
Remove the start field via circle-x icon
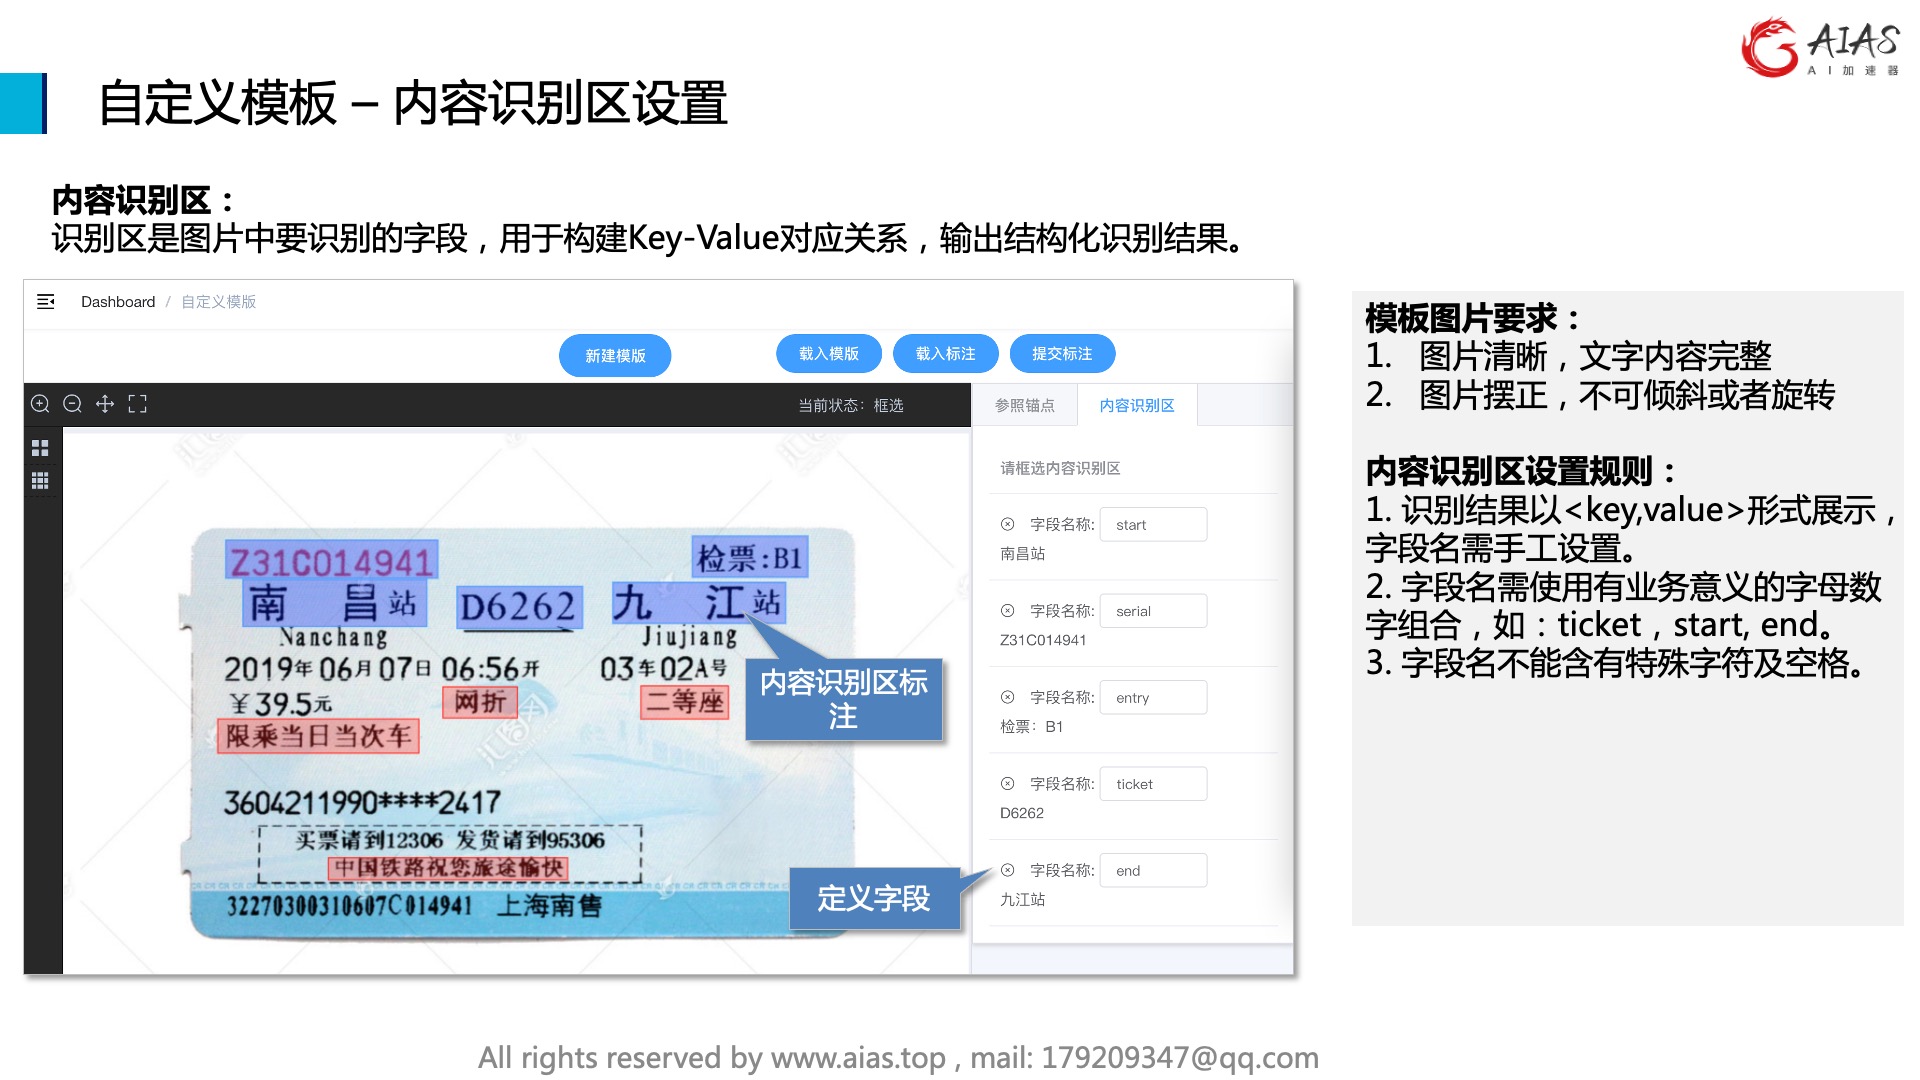(1007, 524)
